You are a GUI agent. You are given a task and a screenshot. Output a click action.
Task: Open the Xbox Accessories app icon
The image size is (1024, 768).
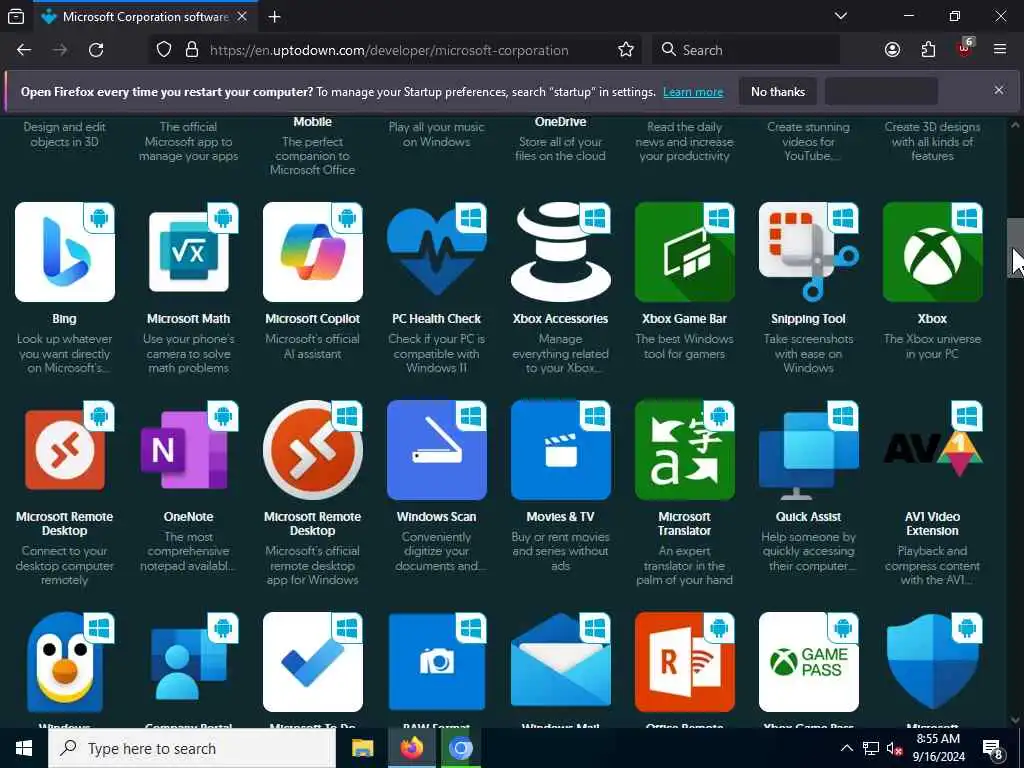(x=561, y=252)
